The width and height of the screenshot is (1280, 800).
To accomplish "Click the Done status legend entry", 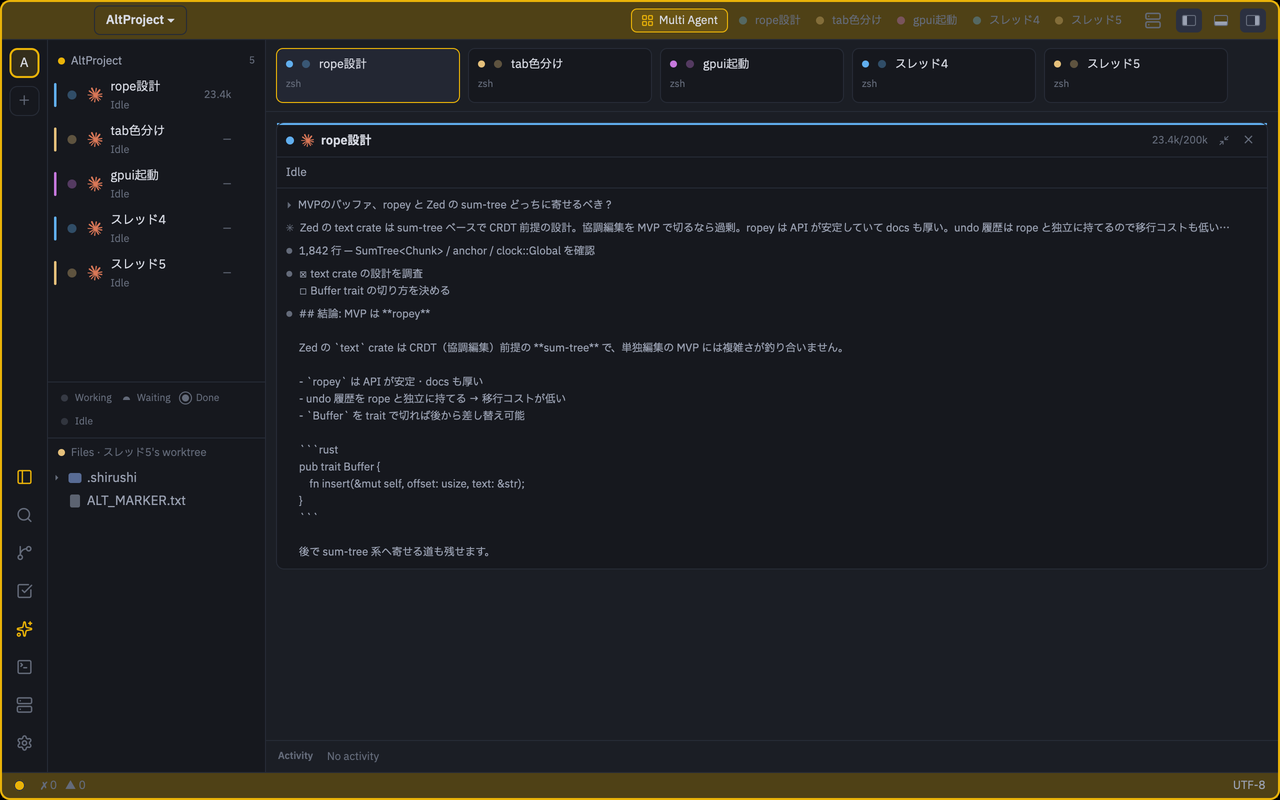I will coord(199,398).
